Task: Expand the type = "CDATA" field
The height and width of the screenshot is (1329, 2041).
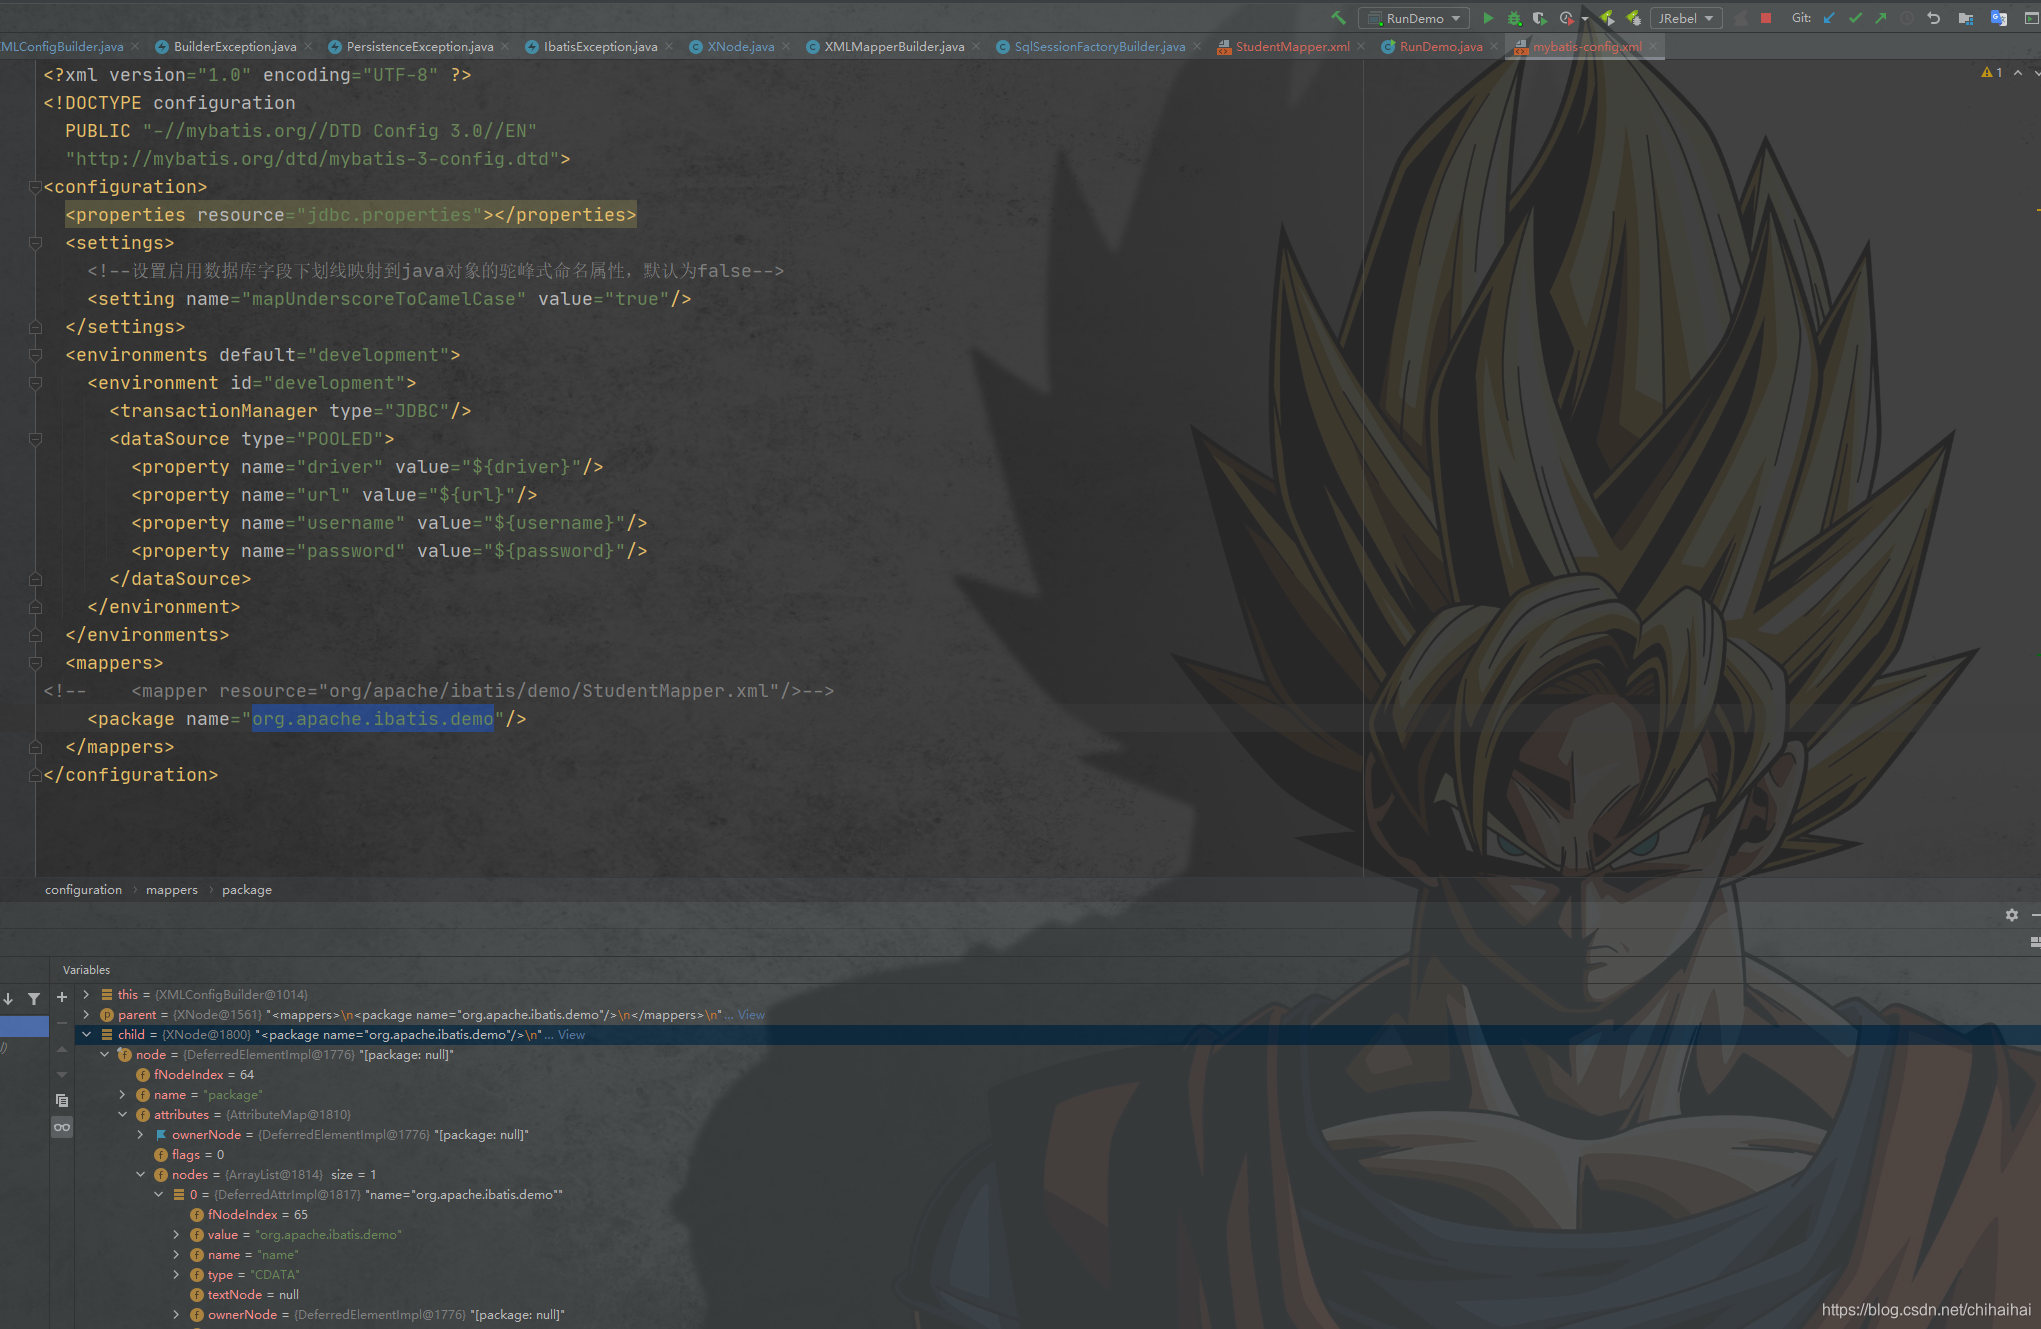Action: [x=176, y=1274]
